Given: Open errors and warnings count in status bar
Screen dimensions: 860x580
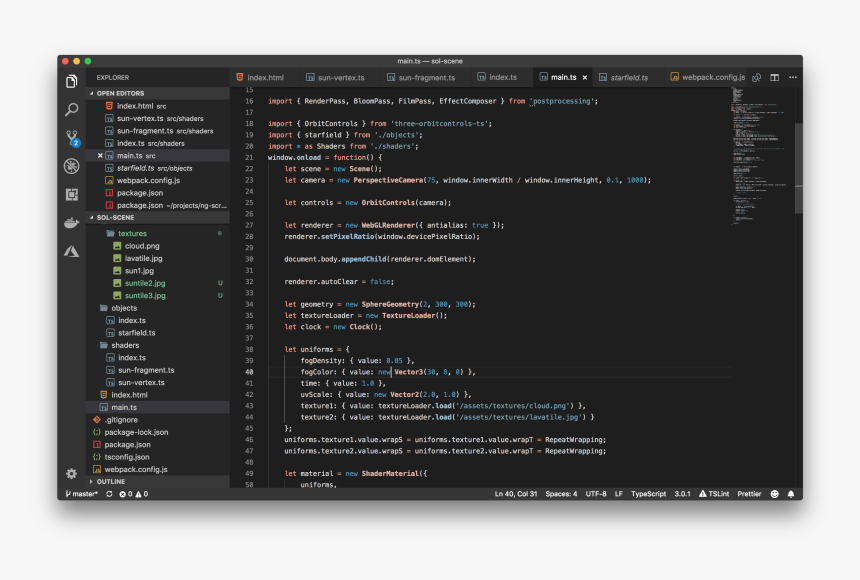Looking at the screenshot, I should click(134, 494).
